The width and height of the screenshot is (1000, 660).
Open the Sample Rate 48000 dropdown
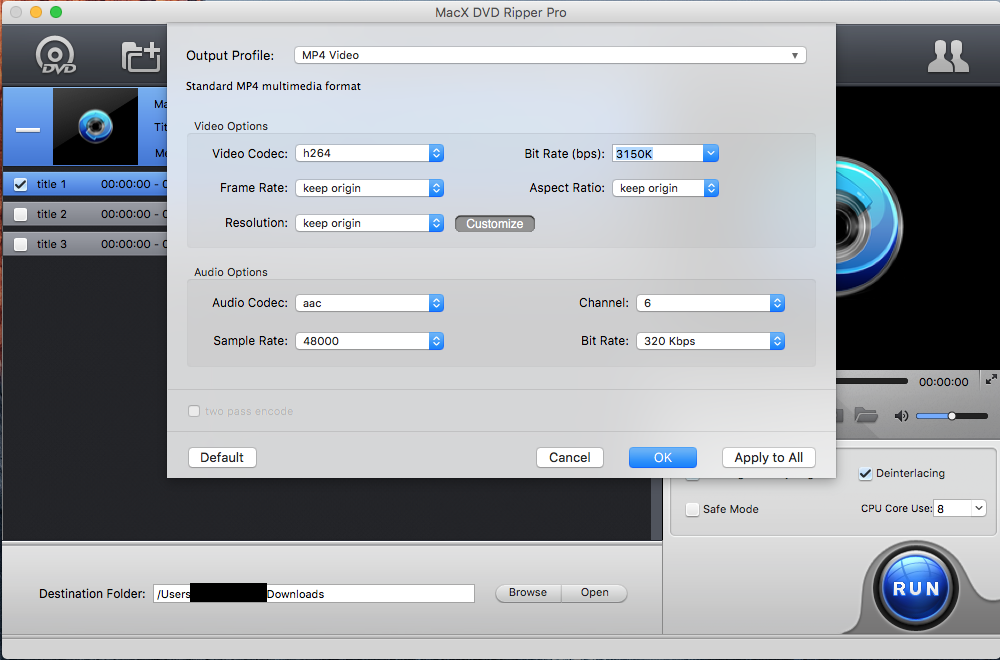pyautogui.click(x=369, y=341)
